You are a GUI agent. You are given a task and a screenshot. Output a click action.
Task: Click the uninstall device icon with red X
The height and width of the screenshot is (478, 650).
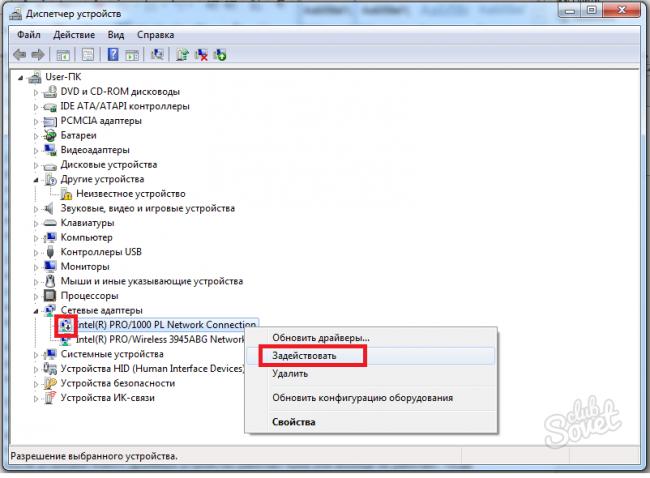click(200, 54)
